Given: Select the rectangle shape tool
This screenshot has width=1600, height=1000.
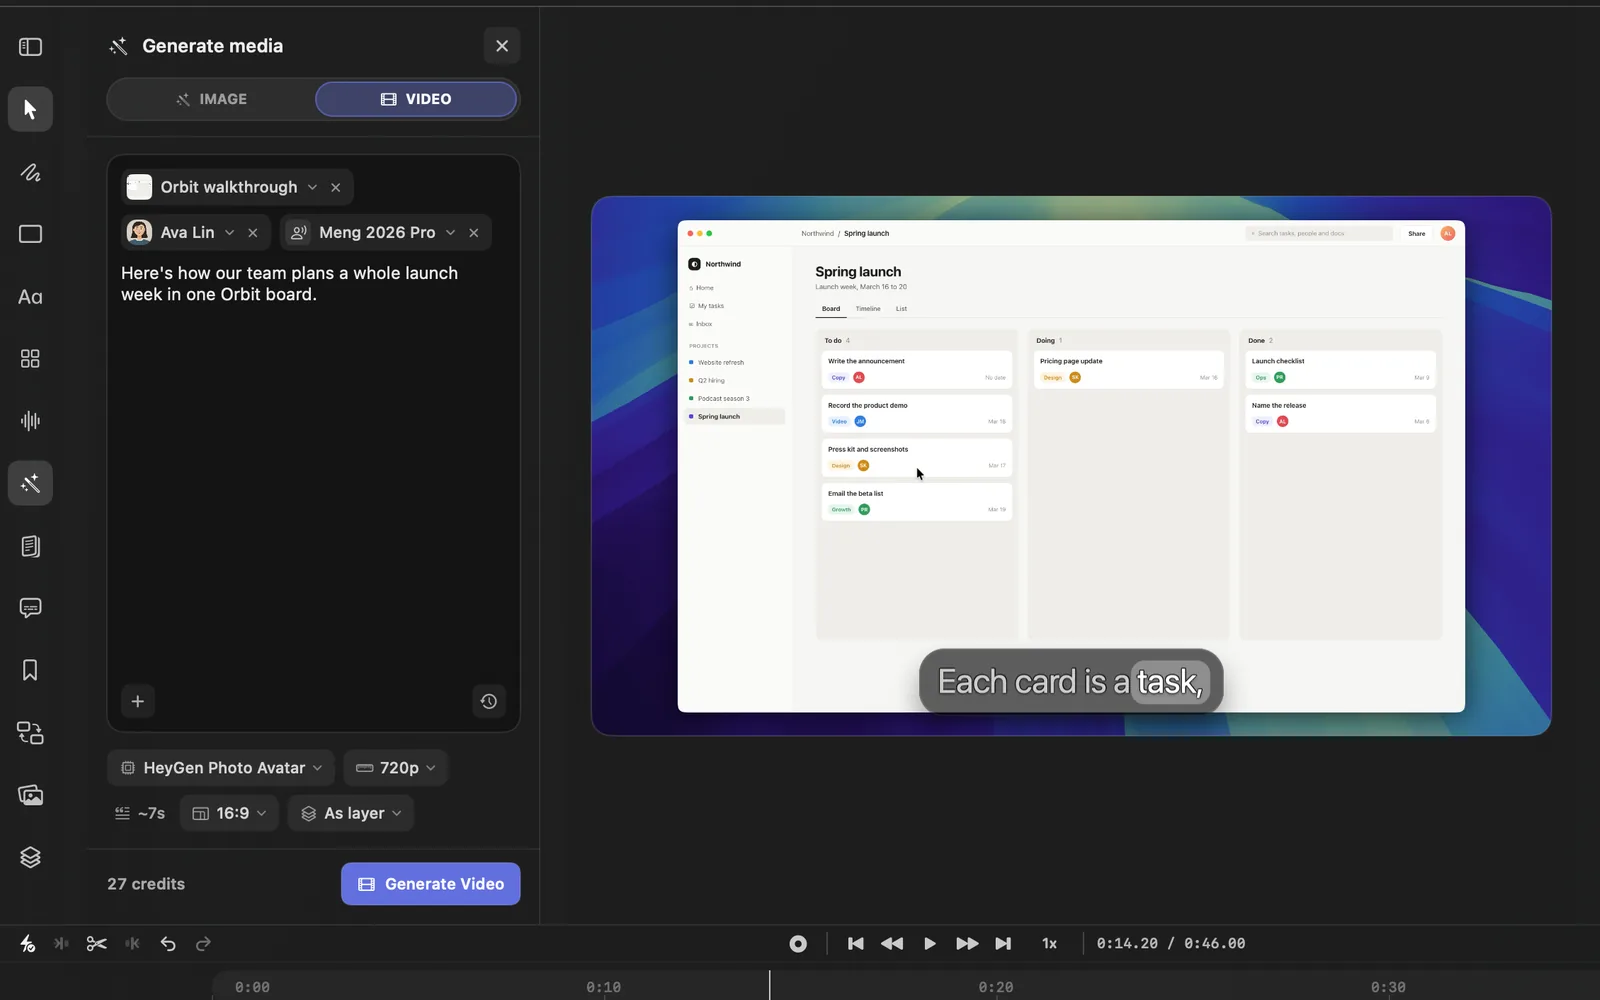Looking at the screenshot, I should click(30, 234).
